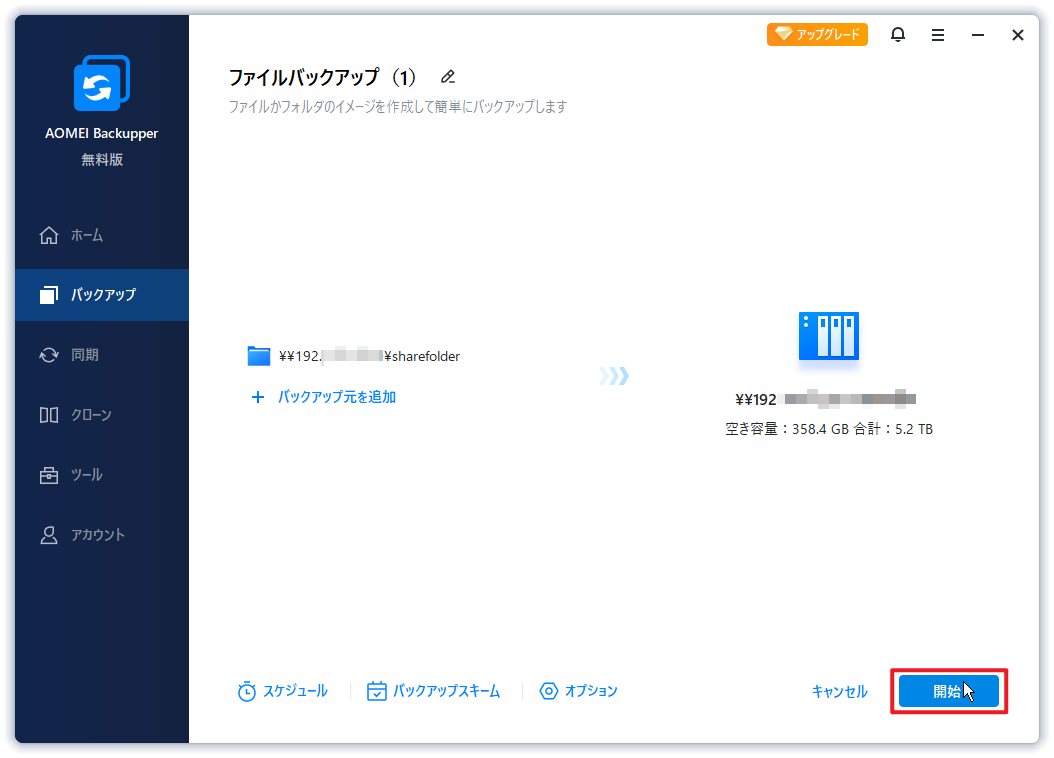Image resolution: width=1054 pixels, height=758 pixels.
Task: Click バックアップ元を追加 link
Action: pyautogui.click(x=337, y=397)
